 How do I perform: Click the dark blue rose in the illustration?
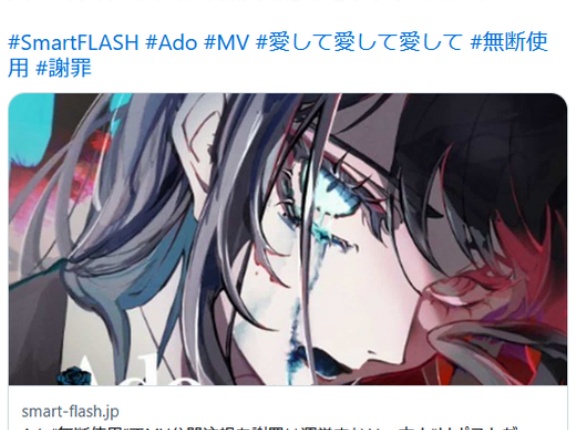(73, 377)
